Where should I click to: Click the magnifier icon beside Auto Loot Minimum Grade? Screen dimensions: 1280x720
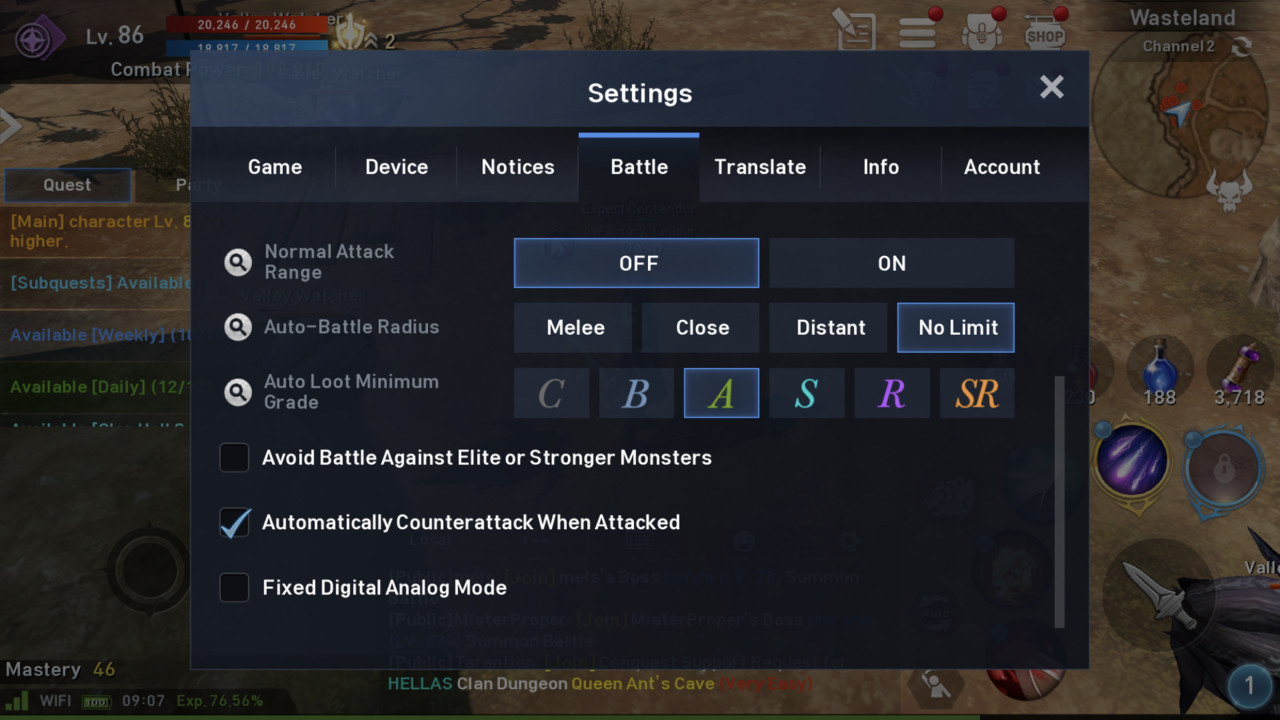coord(238,392)
